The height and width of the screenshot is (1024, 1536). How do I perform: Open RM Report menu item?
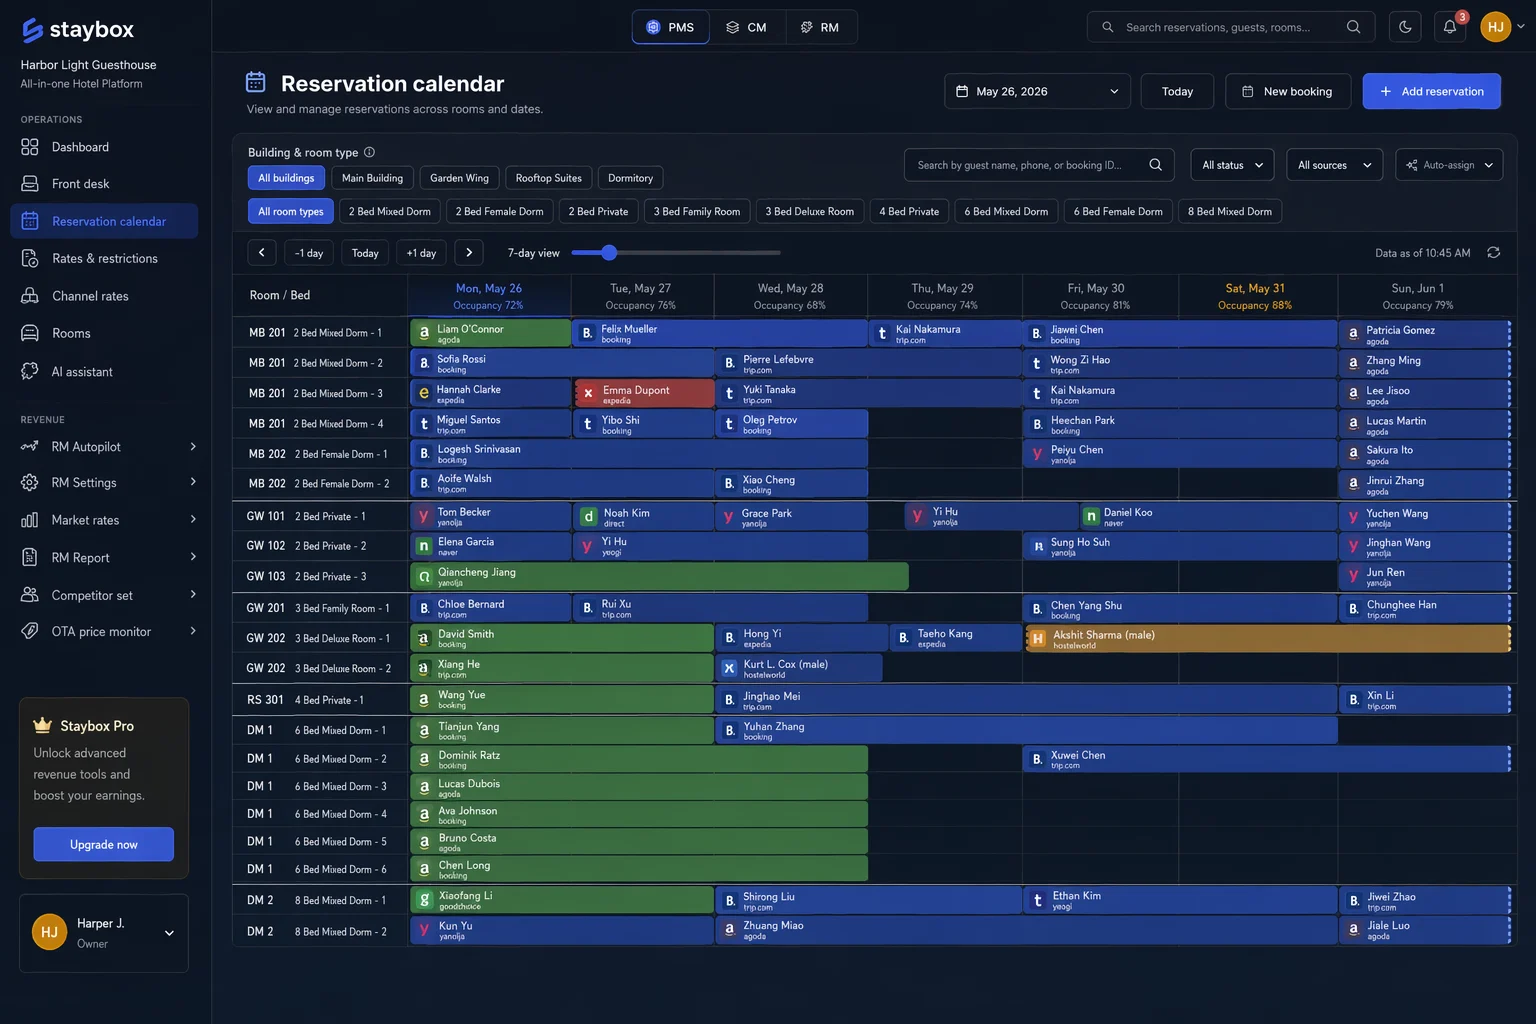104,557
